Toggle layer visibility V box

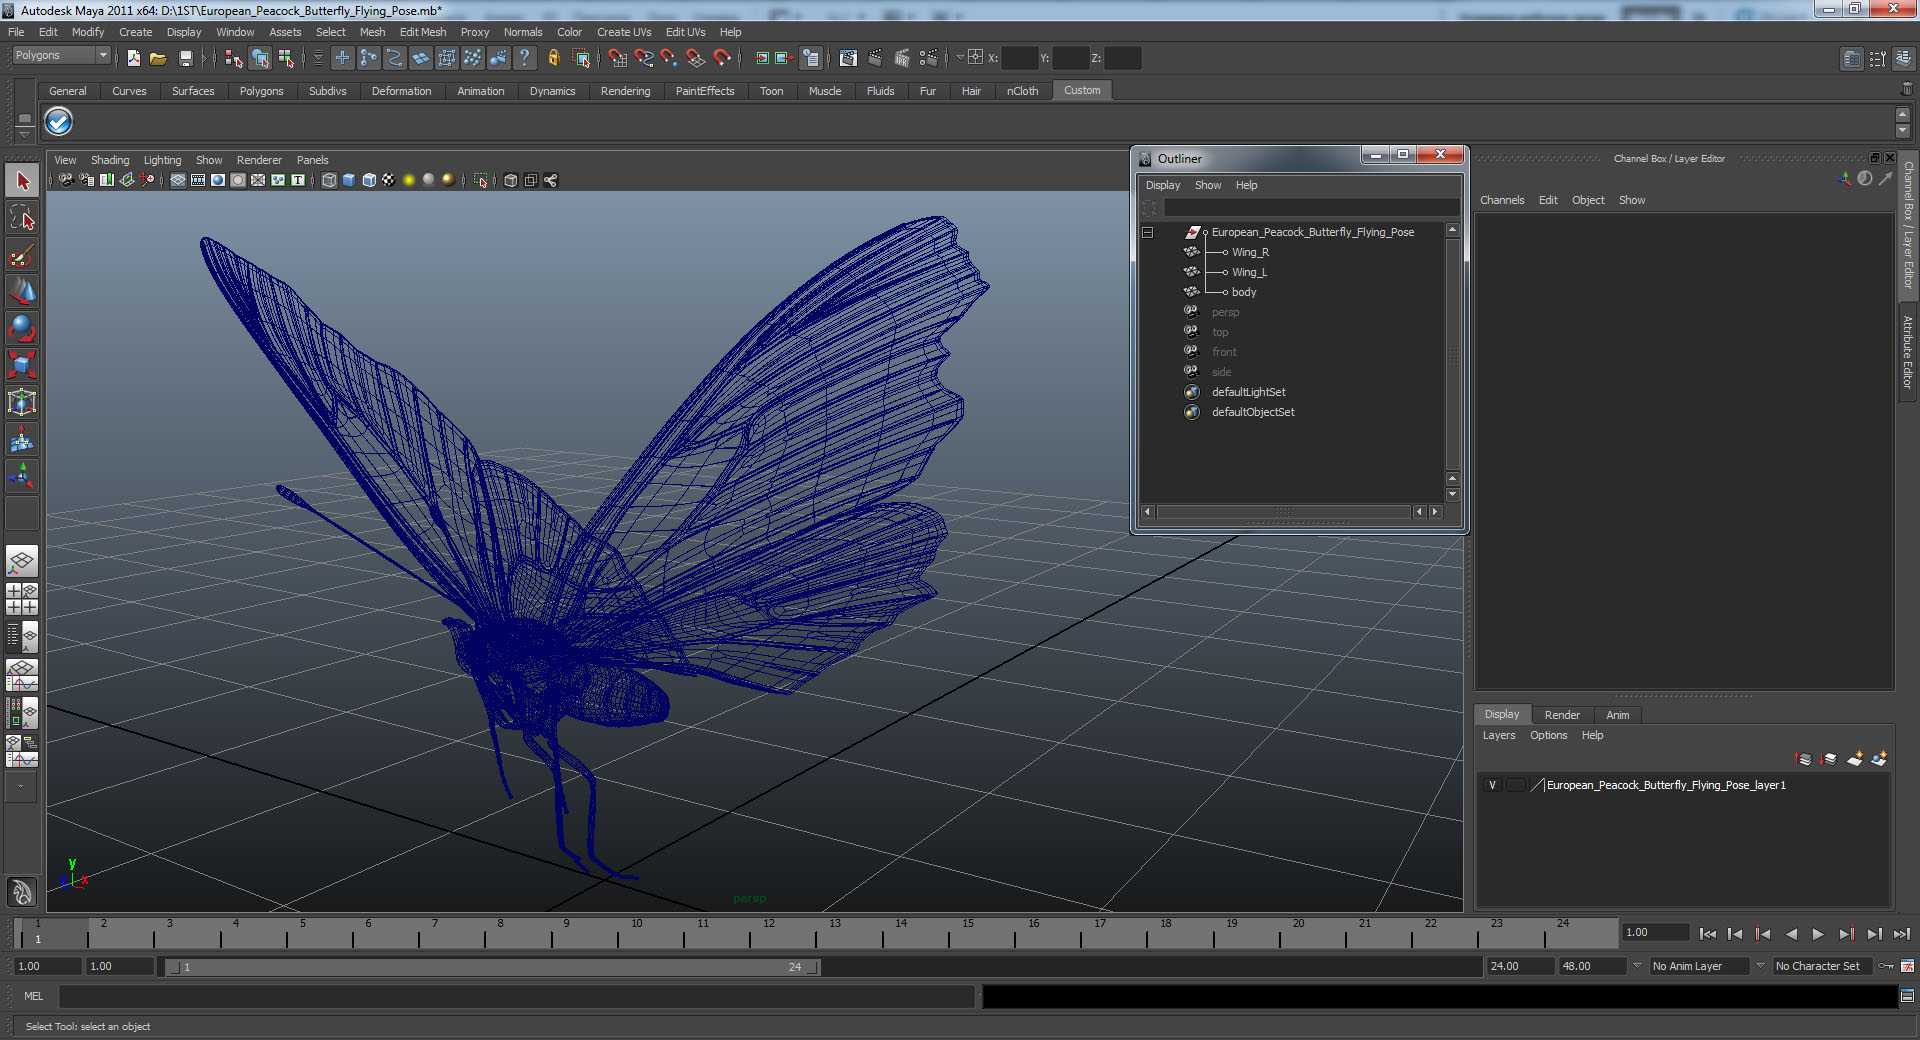(x=1492, y=785)
